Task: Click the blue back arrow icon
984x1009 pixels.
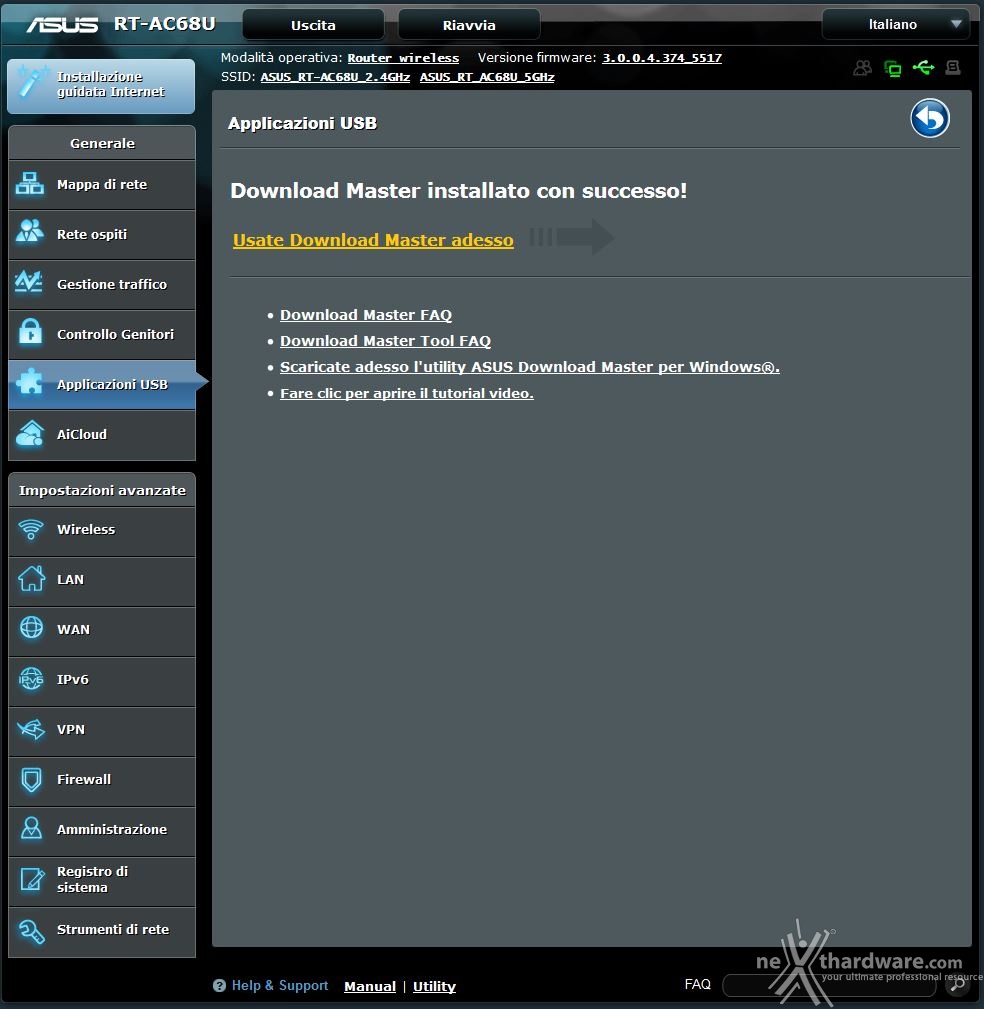Action: point(929,118)
